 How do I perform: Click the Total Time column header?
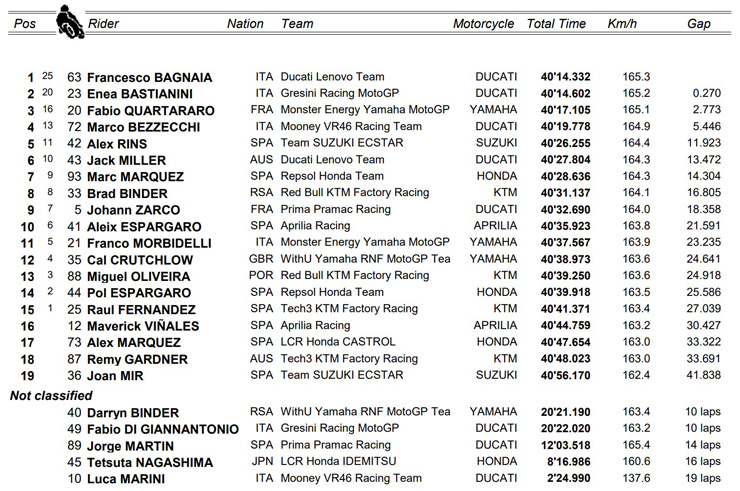(x=556, y=24)
